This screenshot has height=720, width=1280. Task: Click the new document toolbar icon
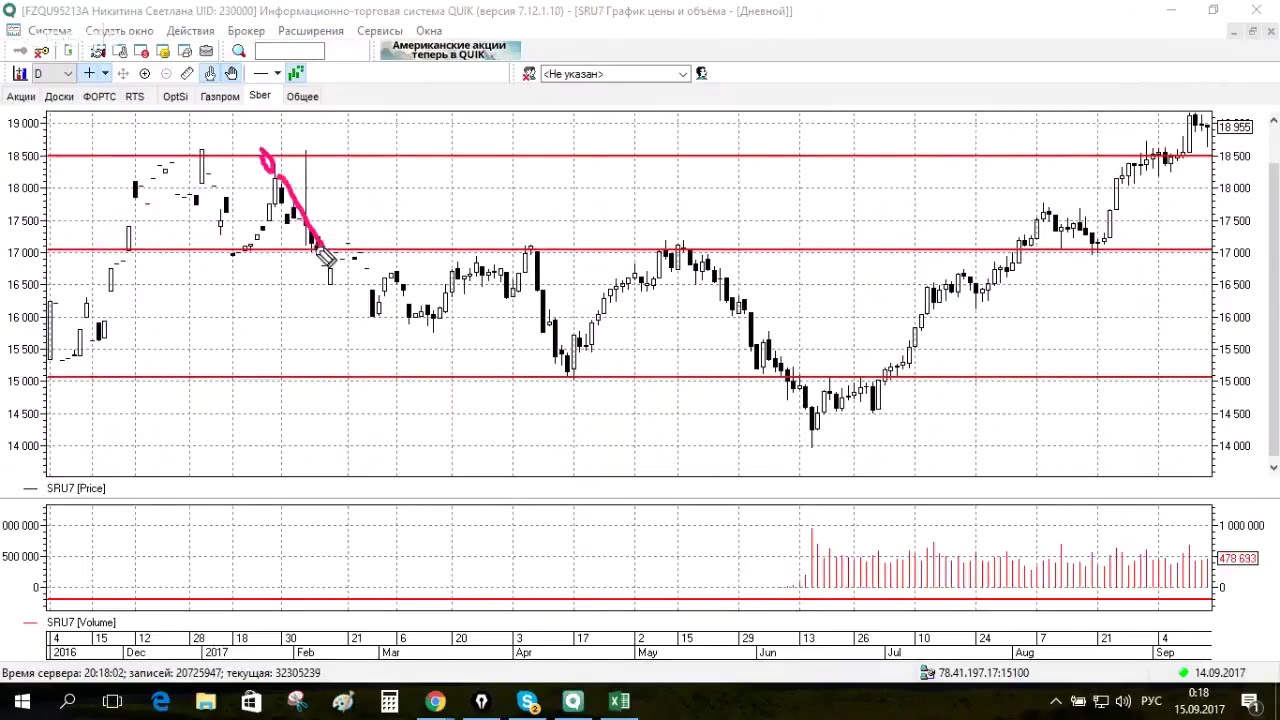coord(68,51)
